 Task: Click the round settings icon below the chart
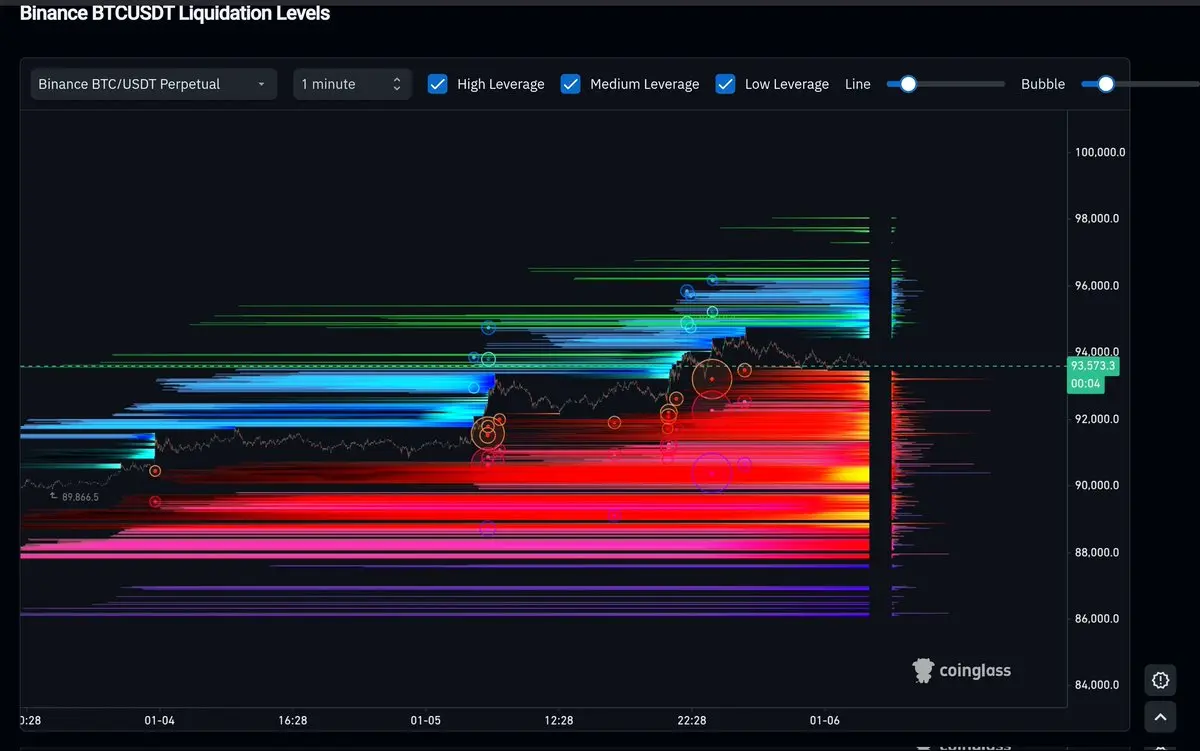pos(1160,680)
